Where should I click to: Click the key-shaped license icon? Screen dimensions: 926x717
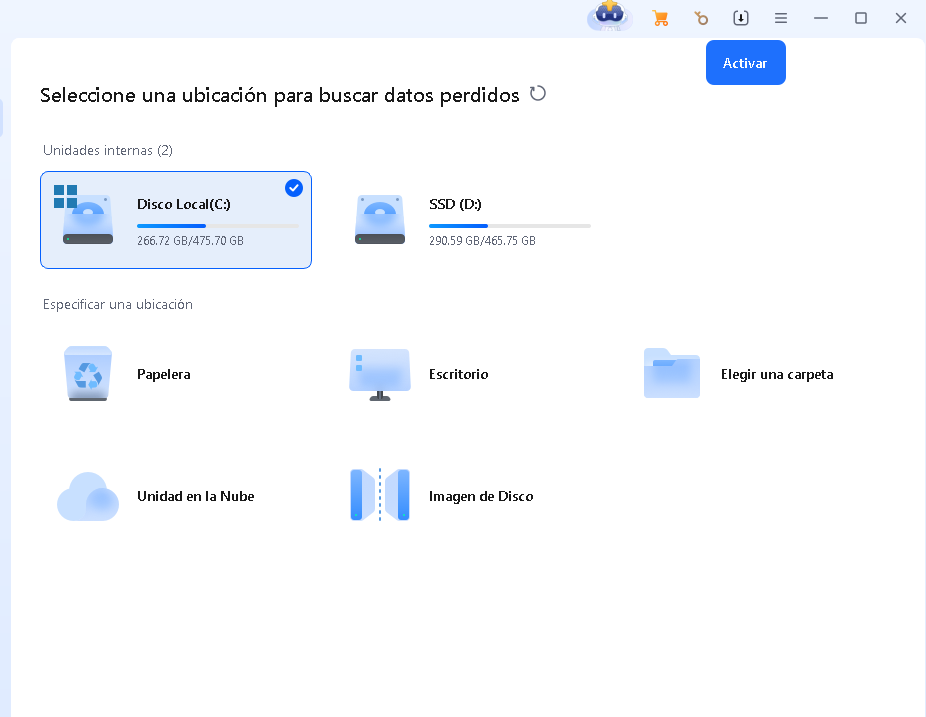(701, 18)
